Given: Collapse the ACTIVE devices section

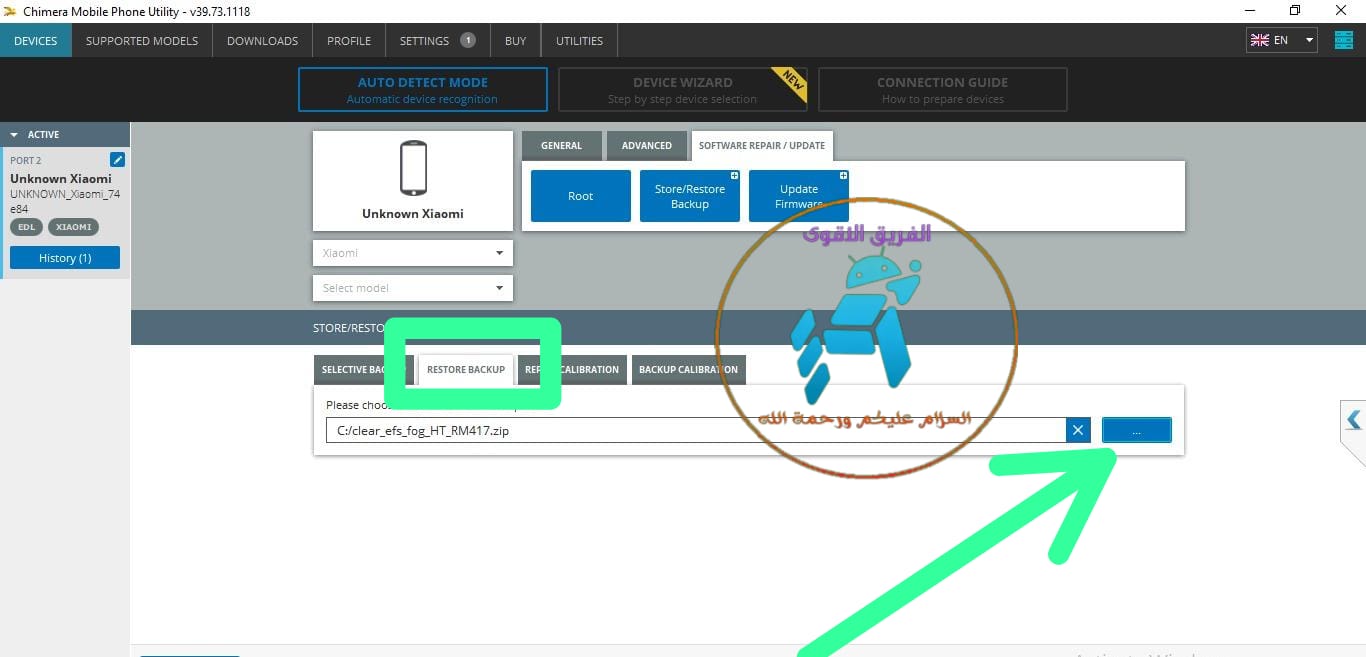Looking at the screenshot, I should 14,134.
